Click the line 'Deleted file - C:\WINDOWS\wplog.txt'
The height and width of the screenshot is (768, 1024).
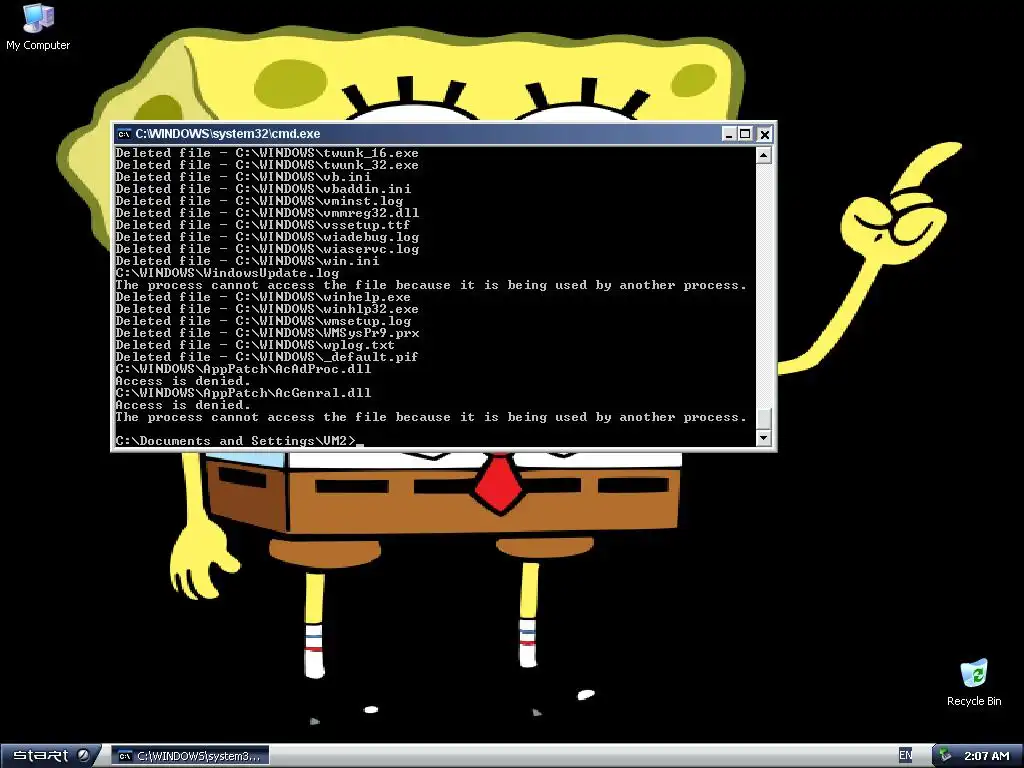pos(255,345)
